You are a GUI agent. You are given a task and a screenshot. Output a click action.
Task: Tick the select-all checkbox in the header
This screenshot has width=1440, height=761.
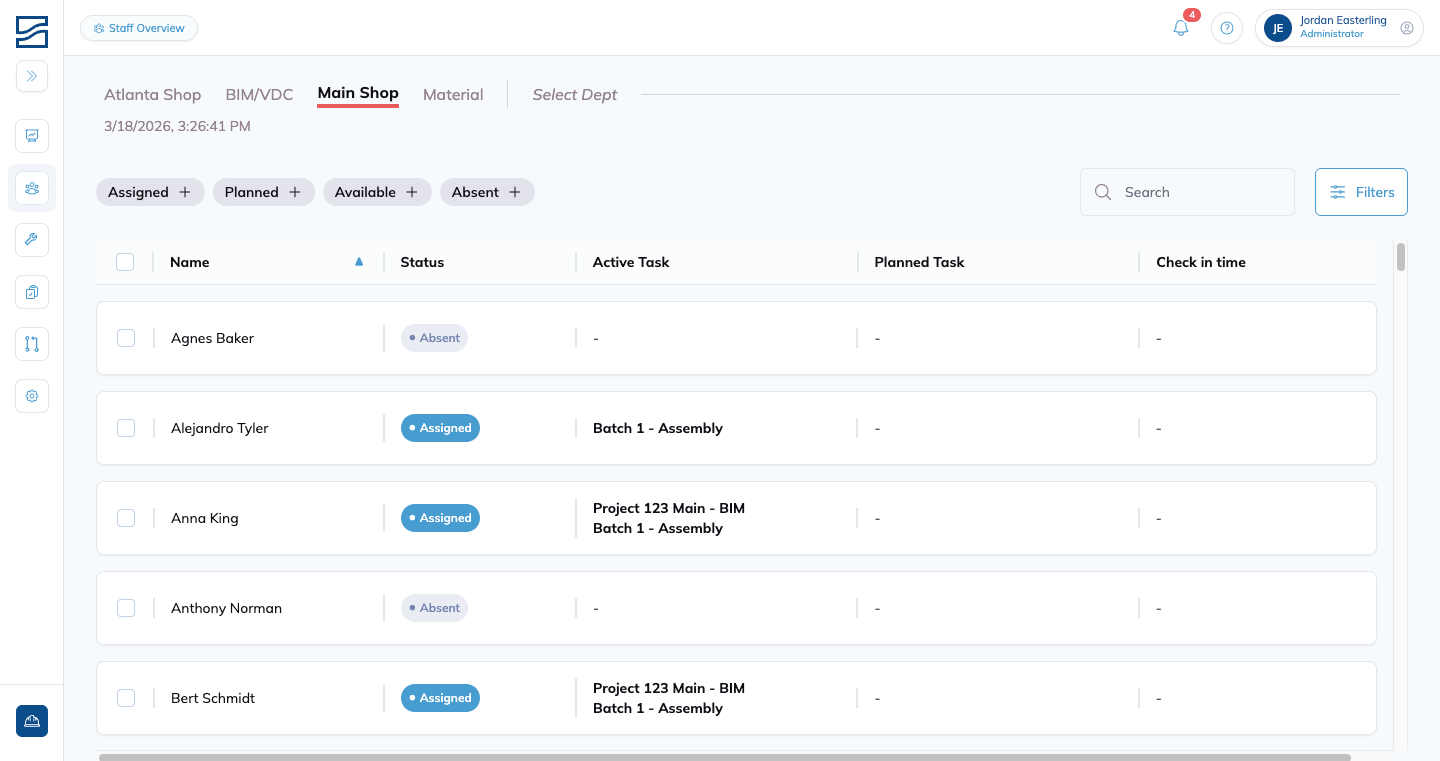[x=125, y=262]
